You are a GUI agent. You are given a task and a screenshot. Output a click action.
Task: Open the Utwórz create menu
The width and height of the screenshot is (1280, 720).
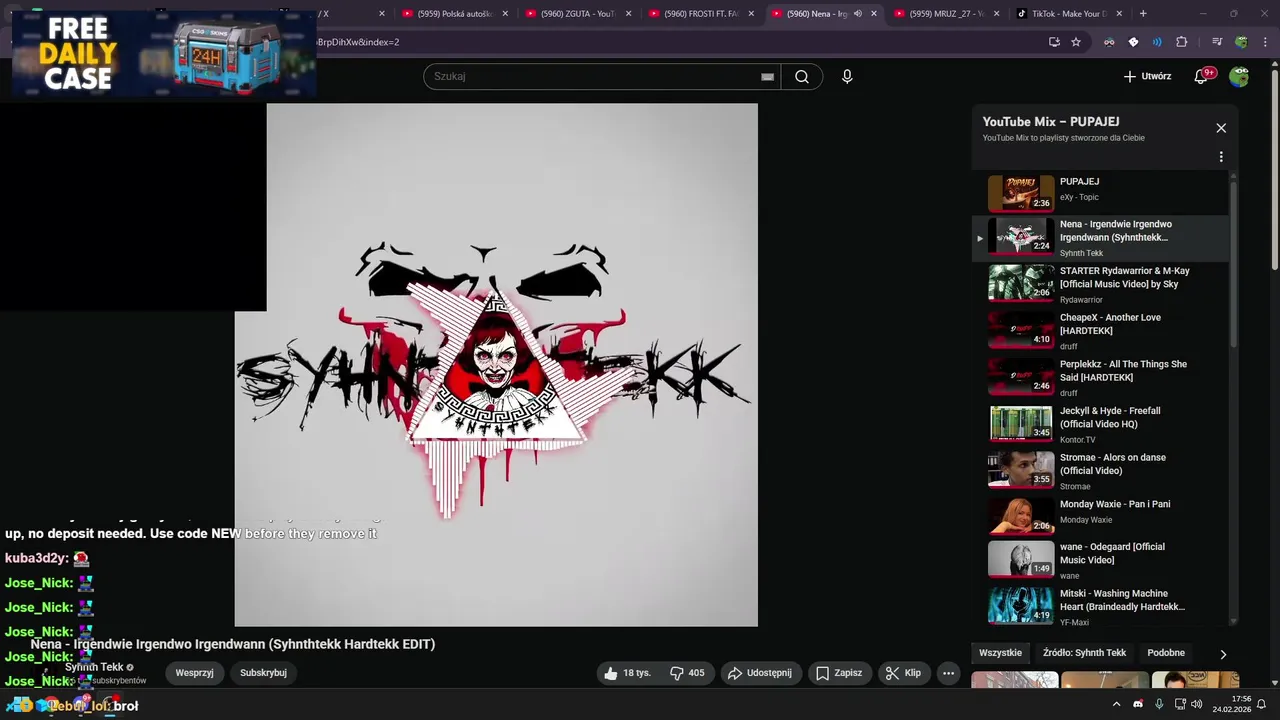tap(1147, 77)
